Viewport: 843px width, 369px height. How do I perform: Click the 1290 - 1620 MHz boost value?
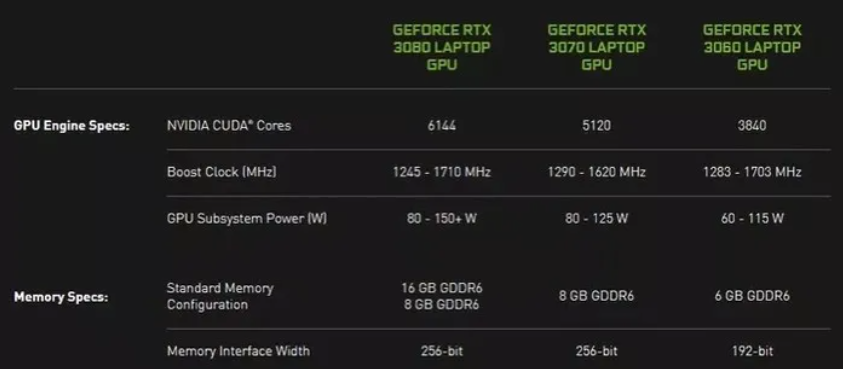coord(597,172)
